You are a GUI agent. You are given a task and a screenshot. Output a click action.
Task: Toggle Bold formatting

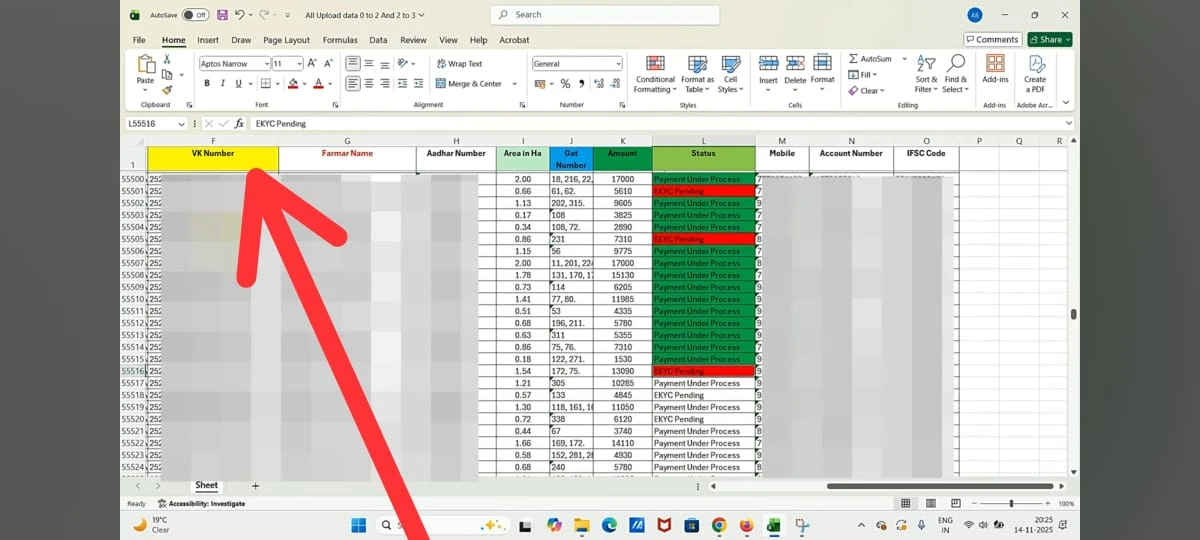pos(207,84)
